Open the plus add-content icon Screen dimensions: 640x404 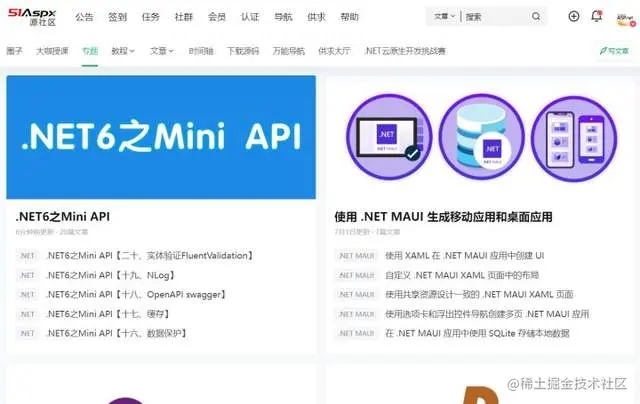573,16
